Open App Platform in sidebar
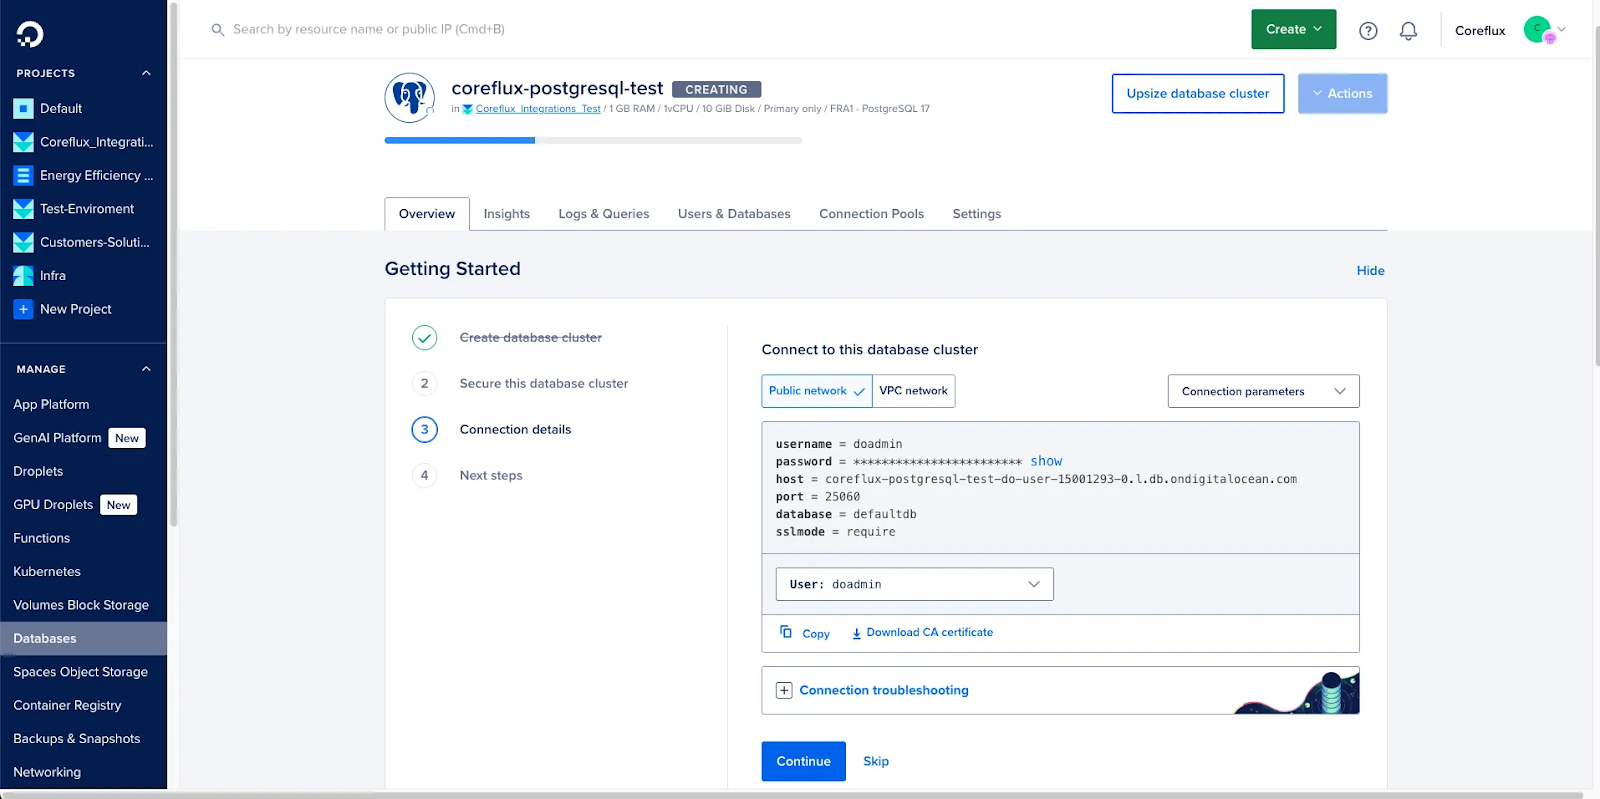The height and width of the screenshot is (799, 1600). [x=51, y=404]
